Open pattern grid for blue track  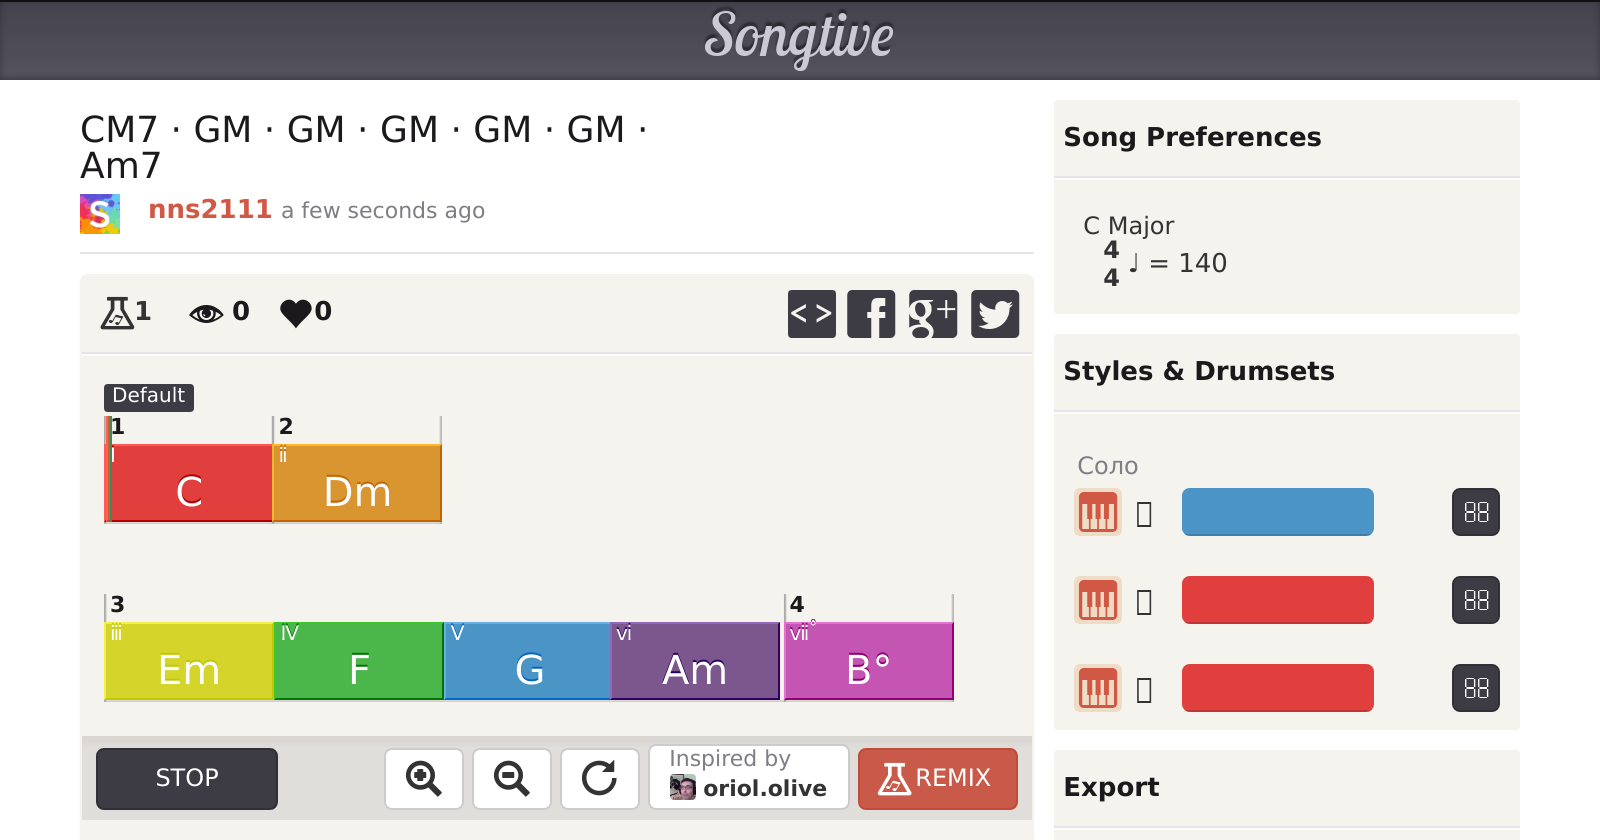pos(1475,513)
